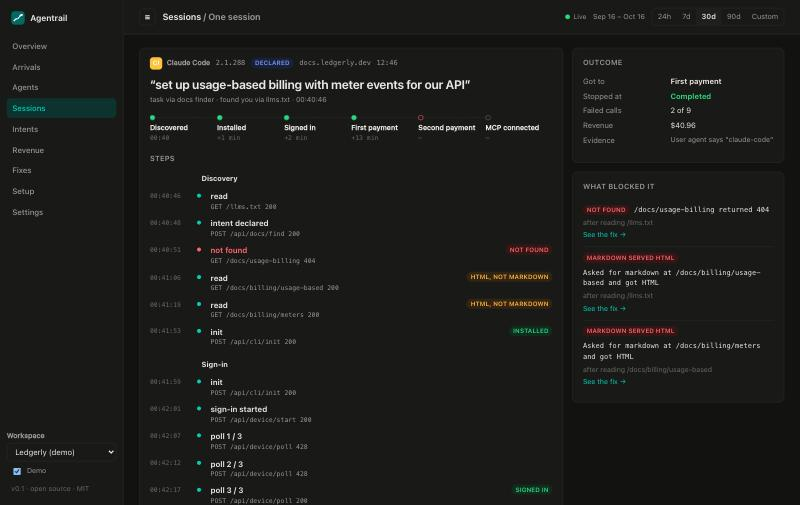The image size is (800, 505).
Task: Click the NOT FOUND badge in steps list
Action: point(529,250)
